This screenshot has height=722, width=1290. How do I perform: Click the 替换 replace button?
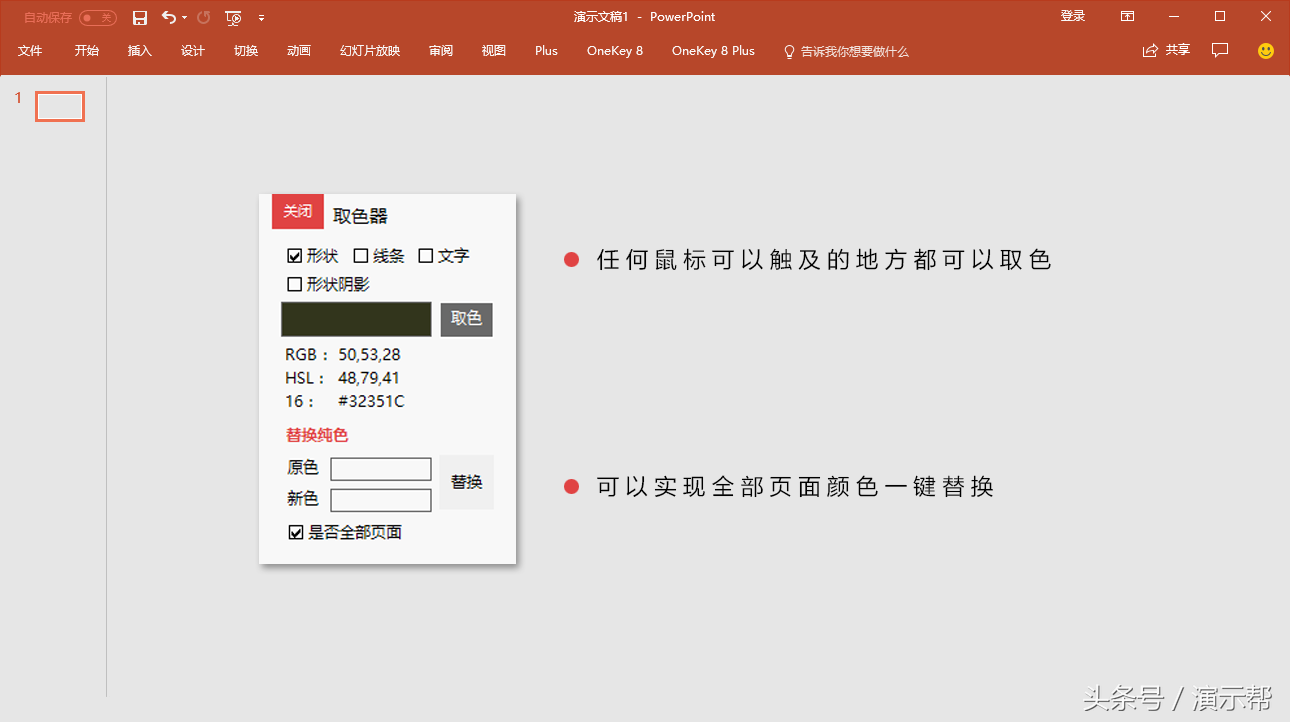click(x=467, y=483)
